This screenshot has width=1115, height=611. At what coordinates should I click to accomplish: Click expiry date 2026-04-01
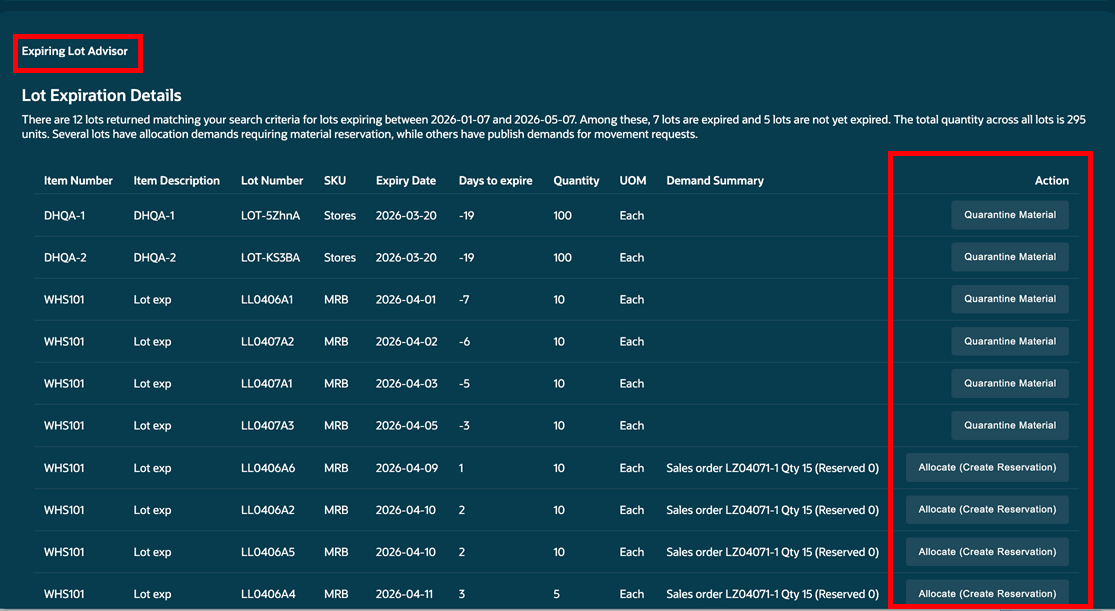tap(406, 299)
